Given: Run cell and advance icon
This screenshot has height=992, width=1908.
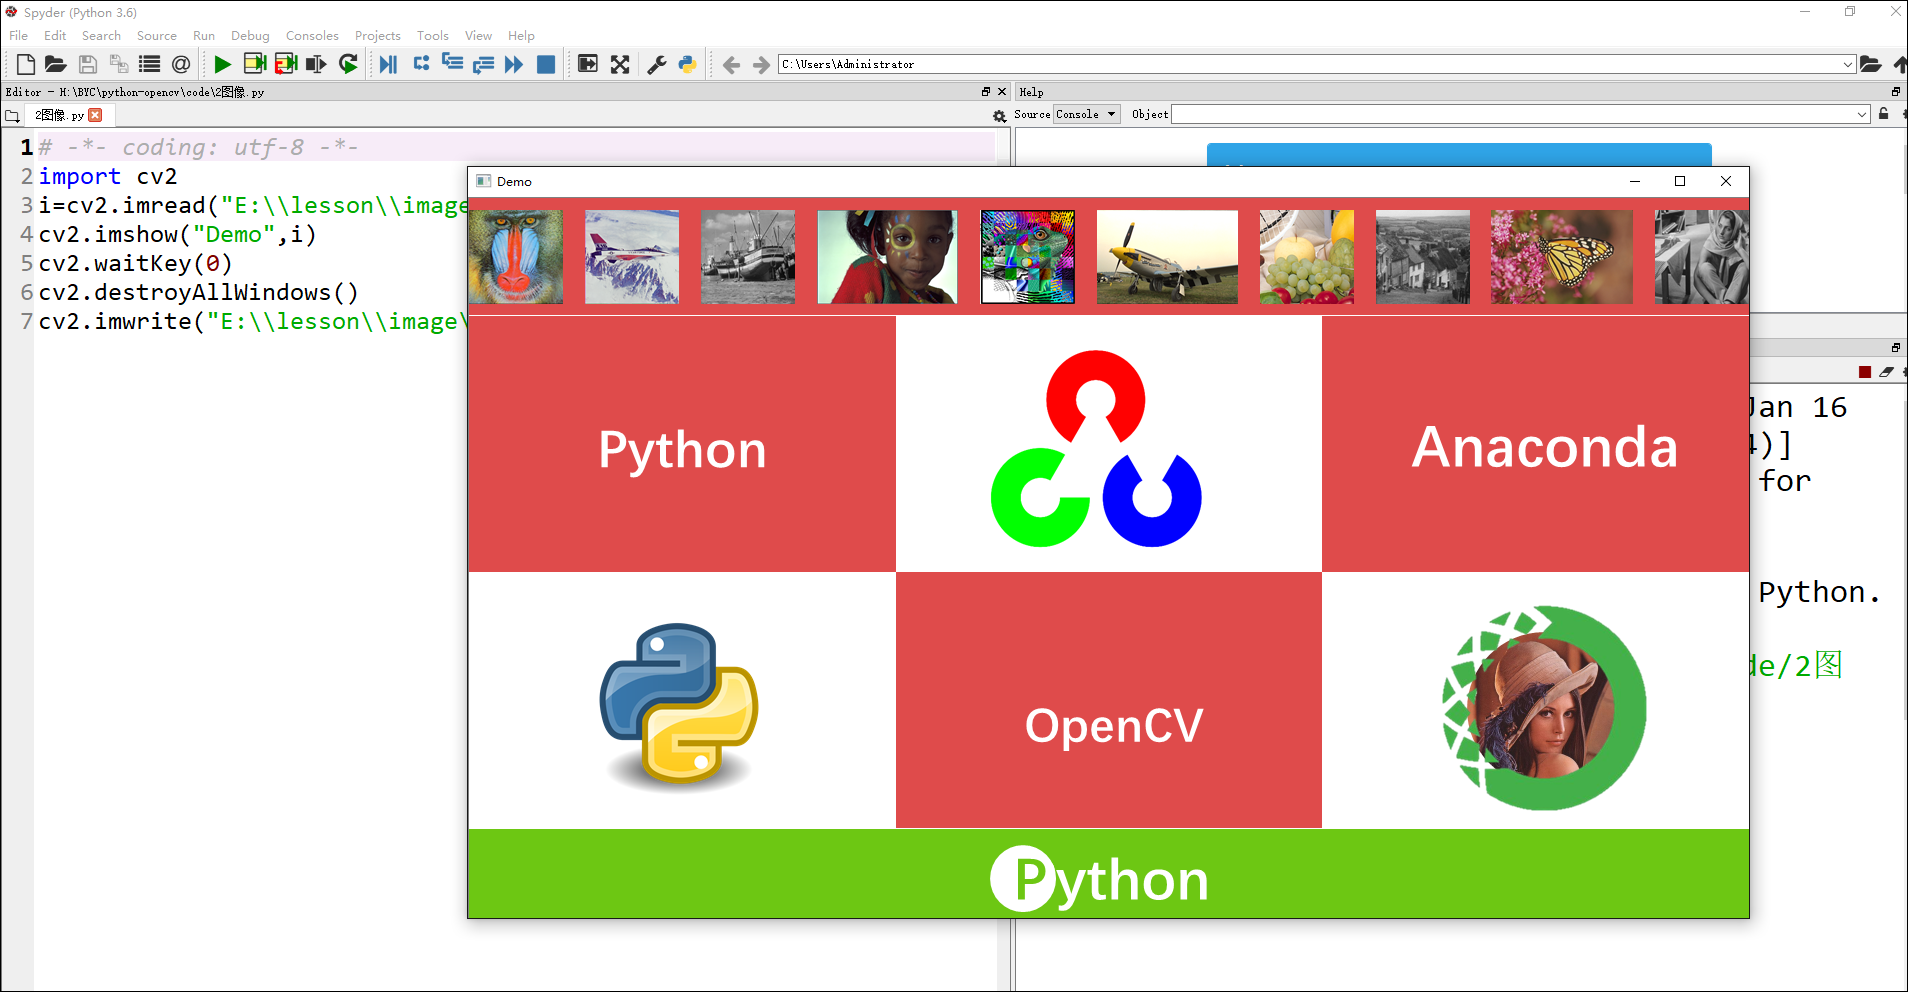Looking at the screenshot, I should [x=286, y=64].
